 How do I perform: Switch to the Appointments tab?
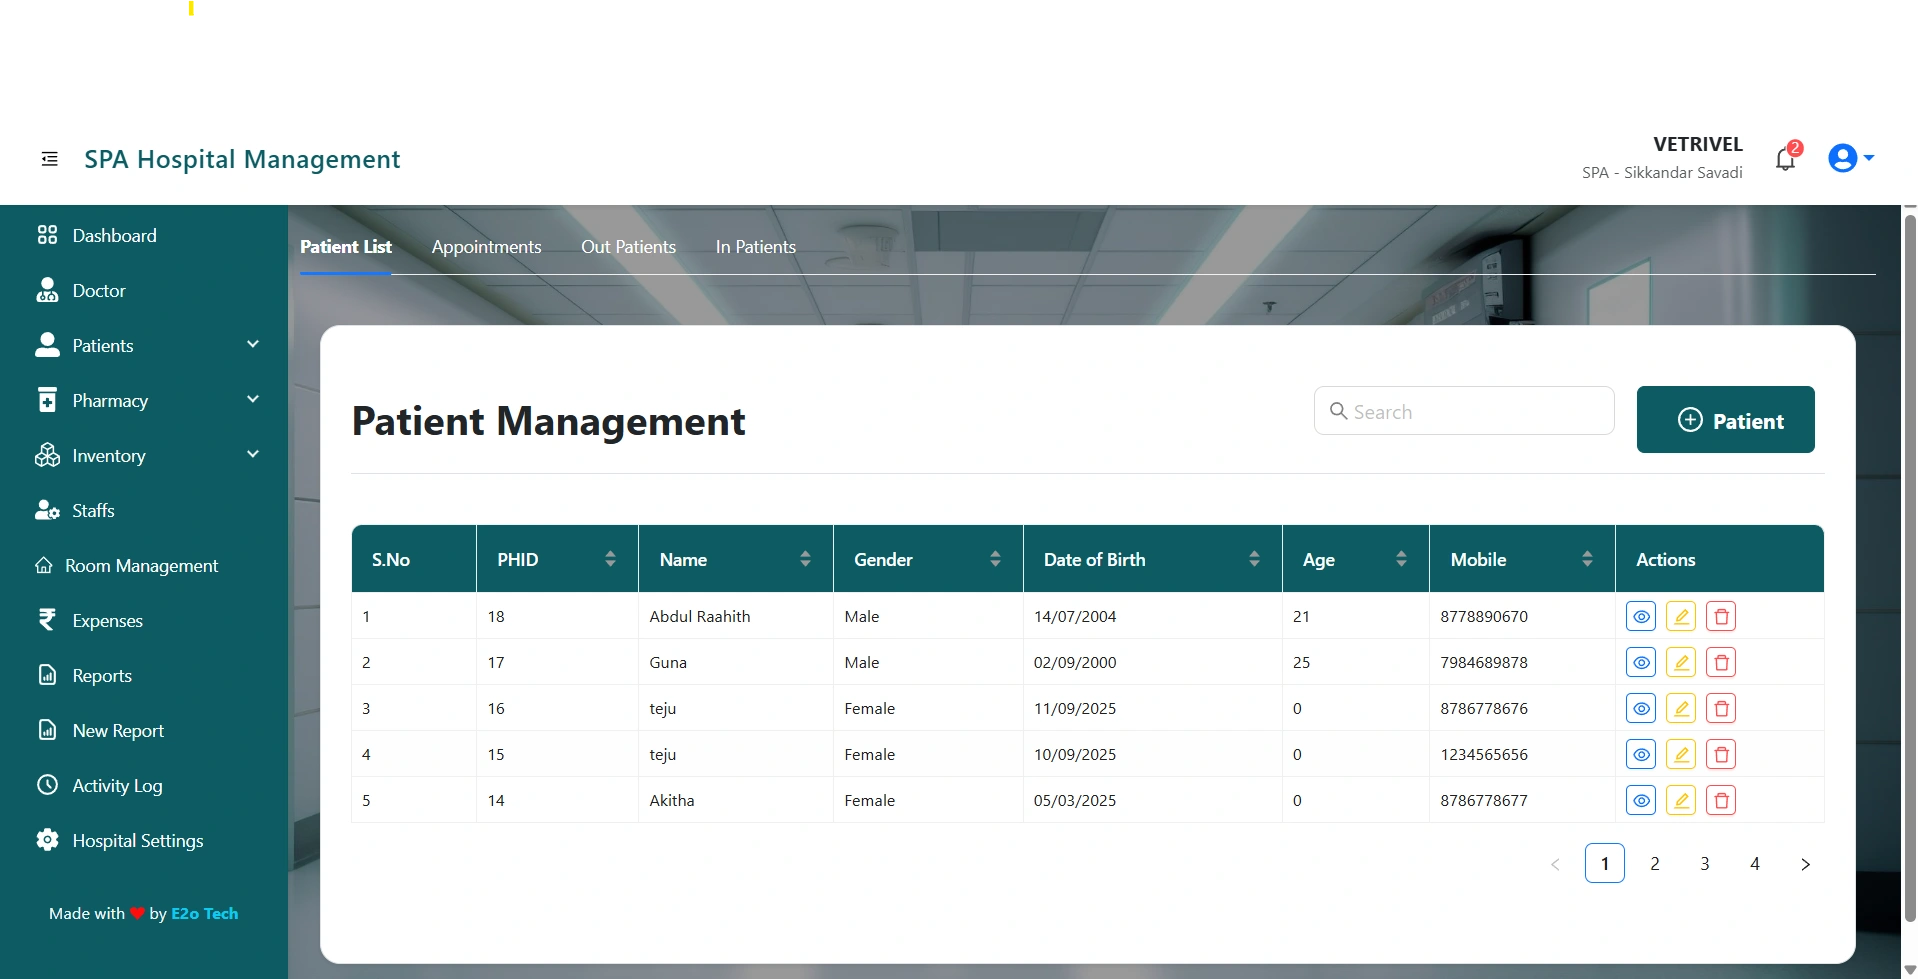(486, 247)
